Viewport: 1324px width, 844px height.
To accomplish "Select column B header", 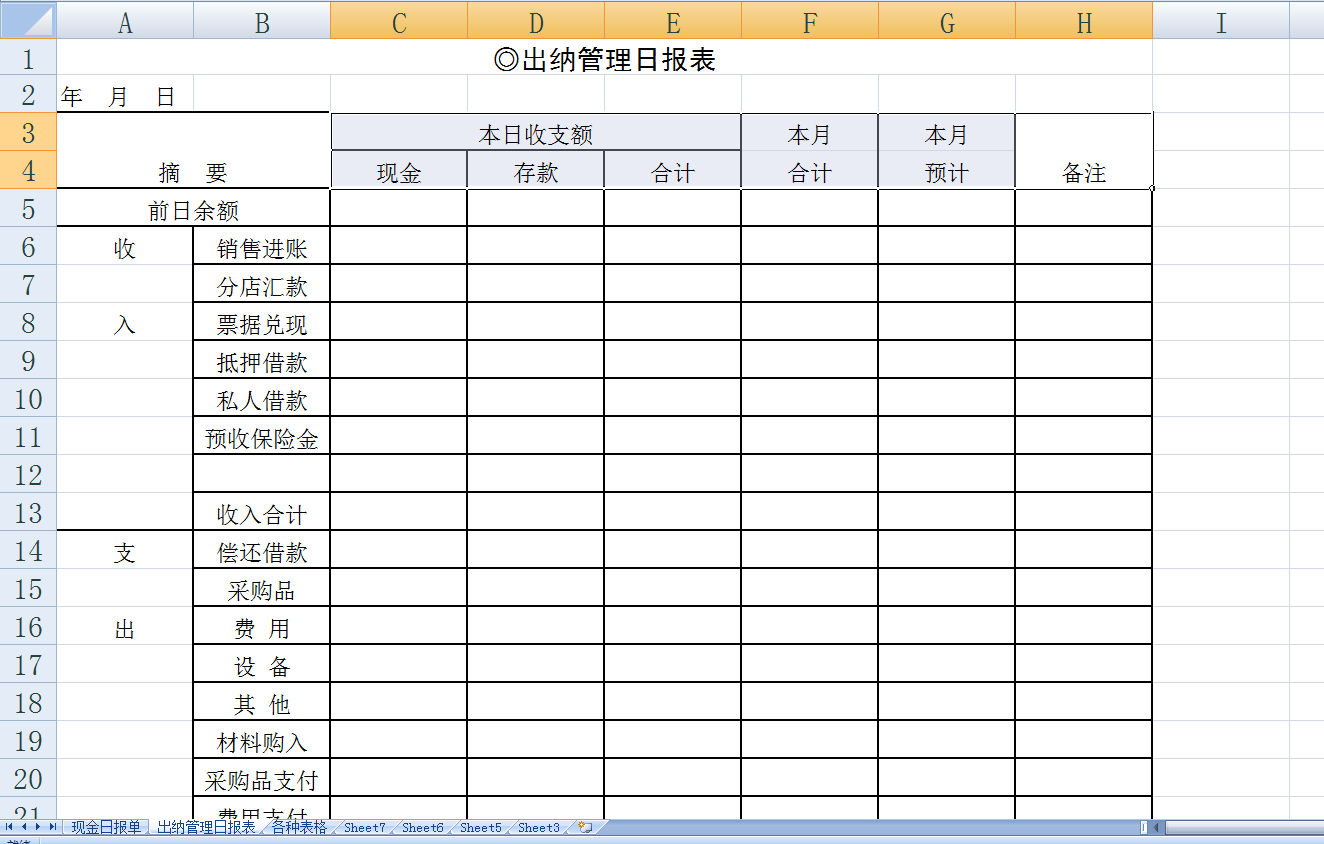I will (262, 19).
